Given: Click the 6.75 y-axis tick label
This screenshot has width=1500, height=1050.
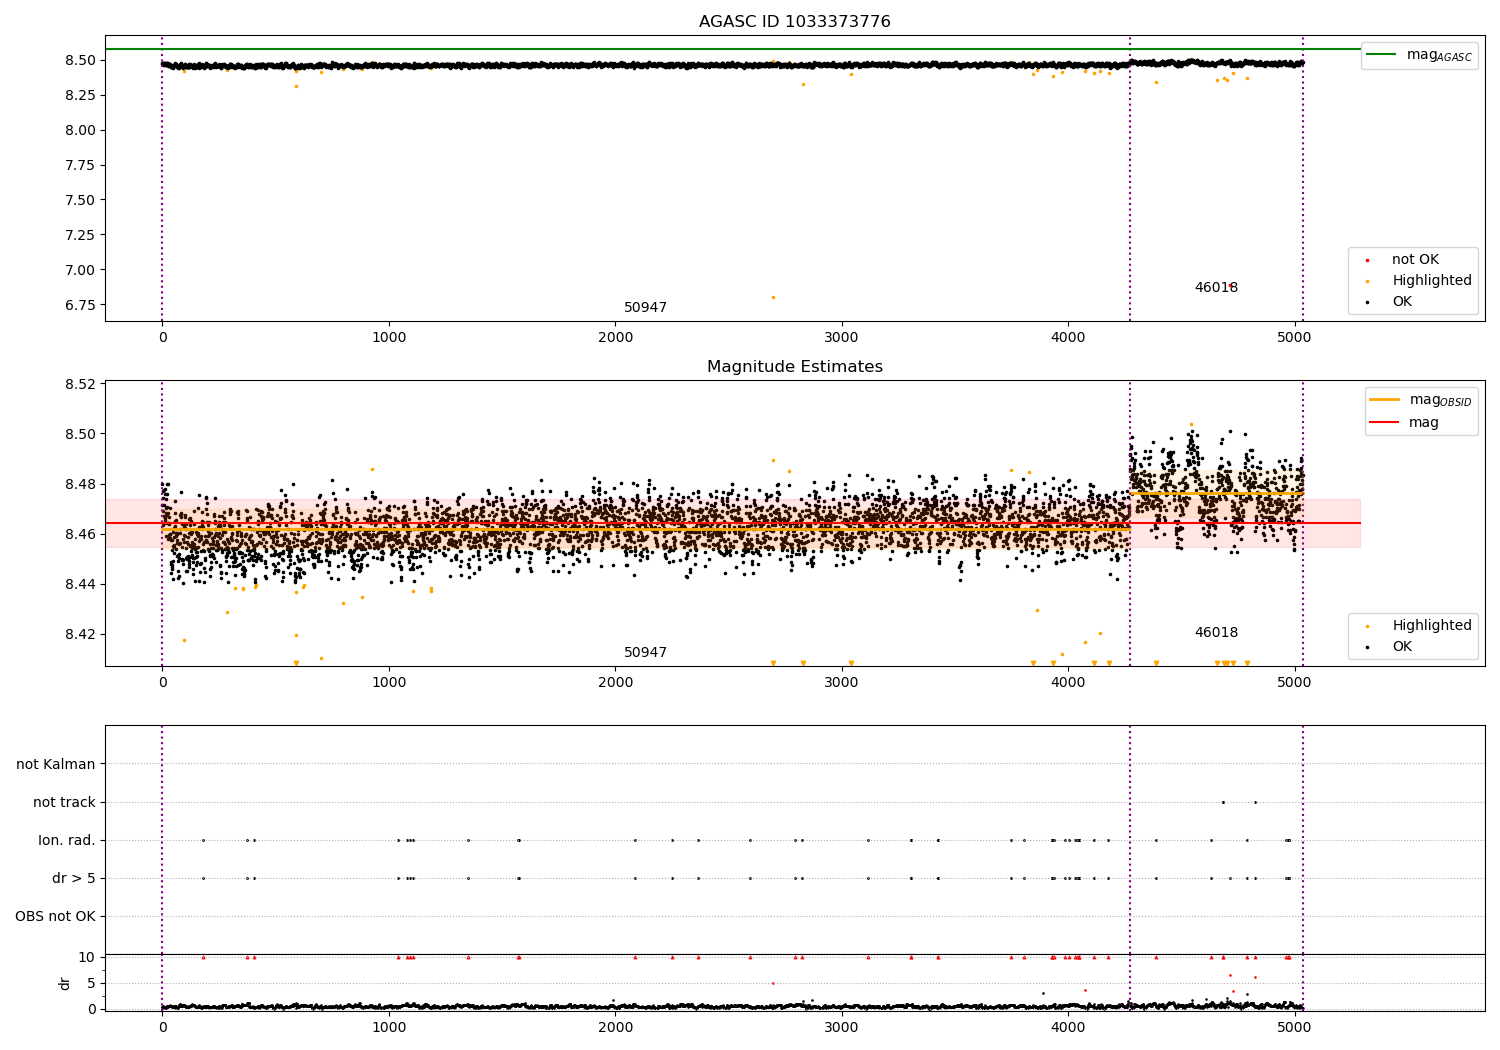Looking at the screenshot, I should pos(81,305).
